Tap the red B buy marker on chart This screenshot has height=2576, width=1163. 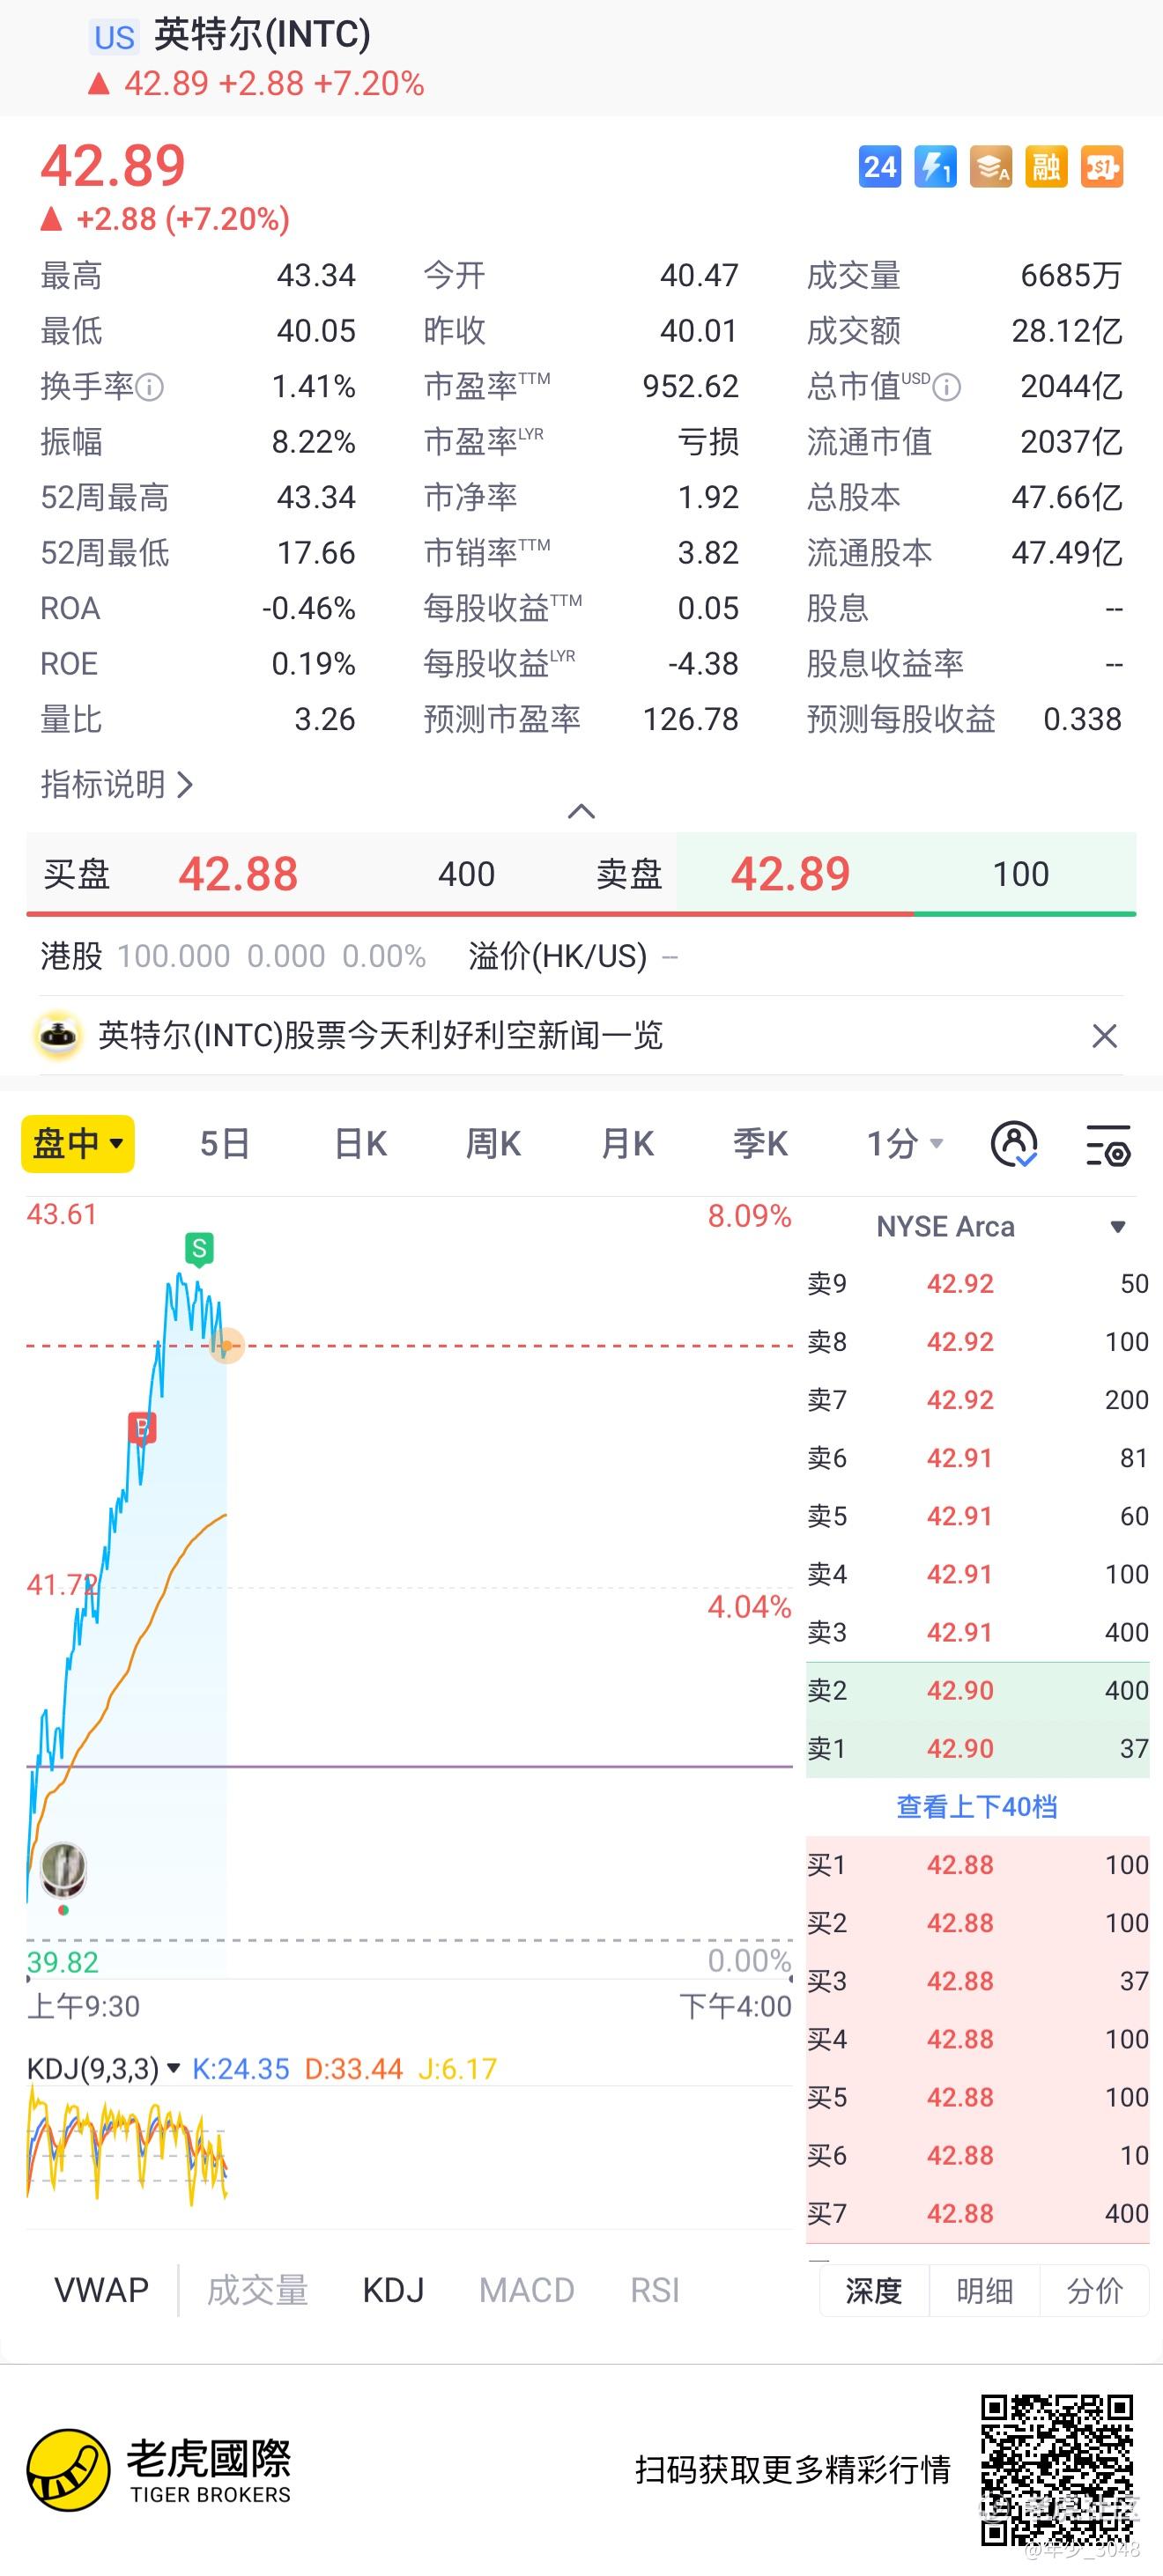pyautogui.click(x=142, y=1428)
